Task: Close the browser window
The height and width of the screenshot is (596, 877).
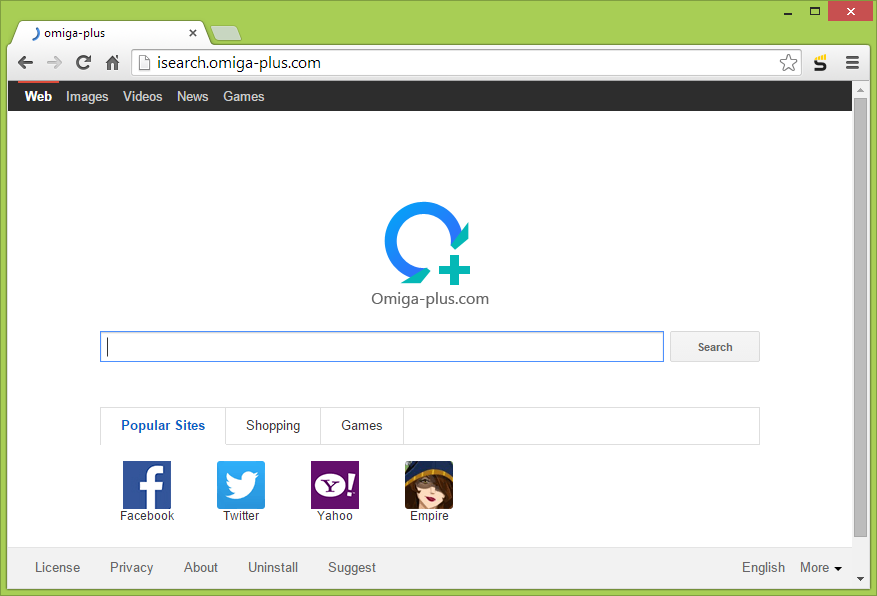Action: 850,11
